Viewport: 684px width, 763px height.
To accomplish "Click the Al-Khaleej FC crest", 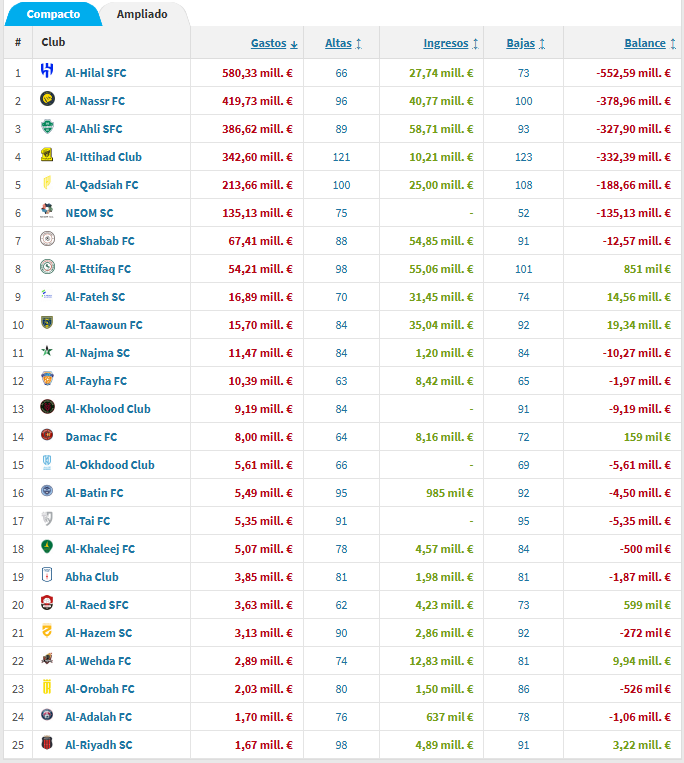I will (x=47, y=547).
